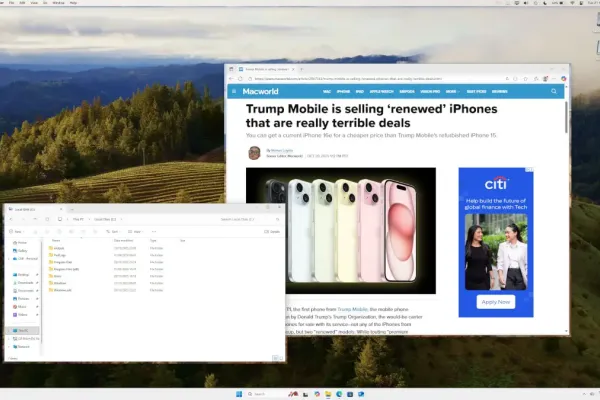Screen dimensions: 600x400
Task: Open Music in File Explorer sidebar
Action: click(x=22, y=307)
